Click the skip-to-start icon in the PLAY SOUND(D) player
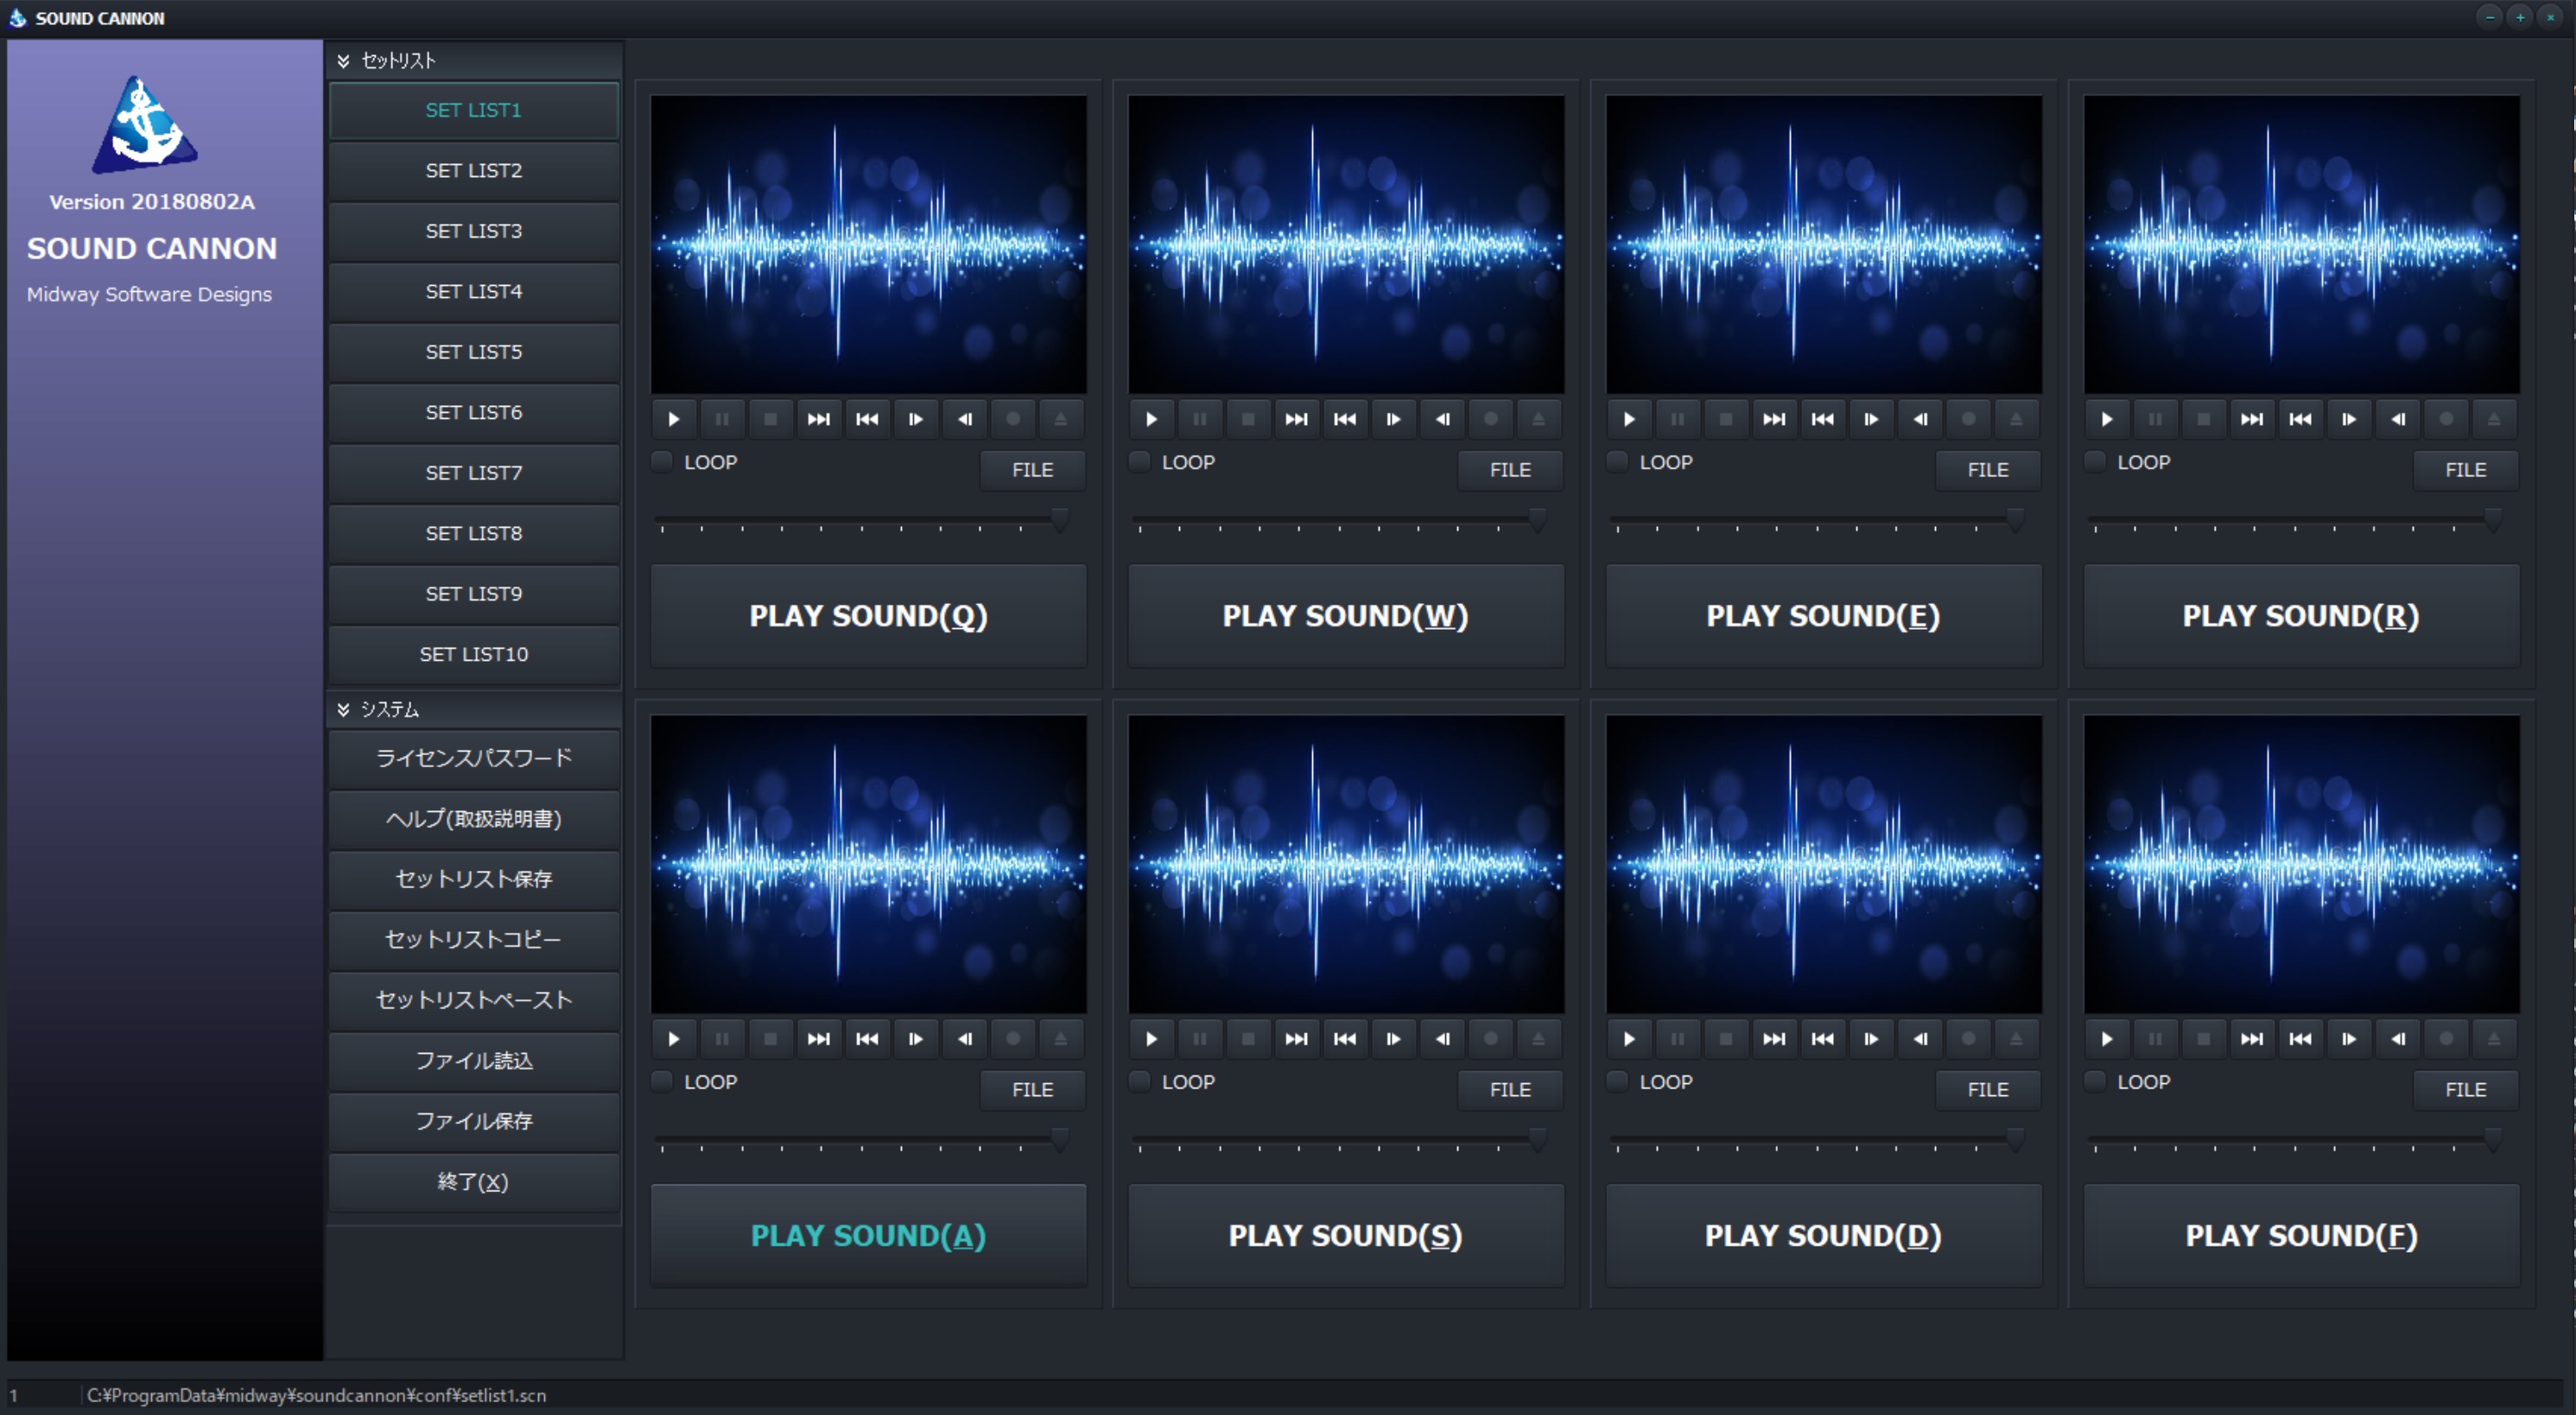The height and width of the screenshot is (1415, 2576). pos(1823,1039)
